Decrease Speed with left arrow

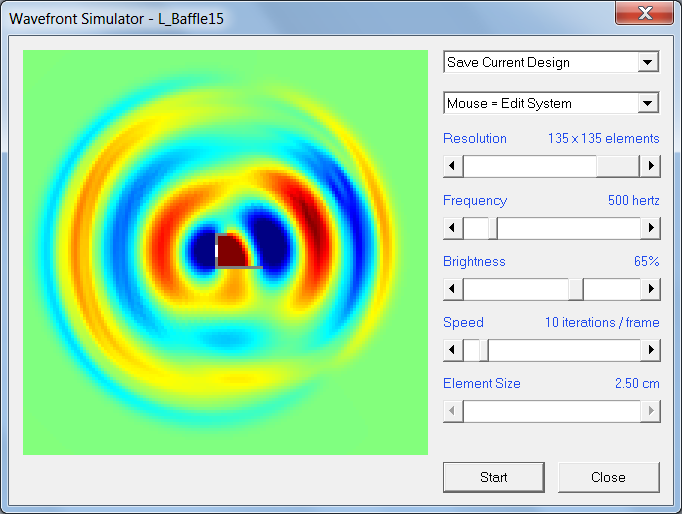pos(452,350)
